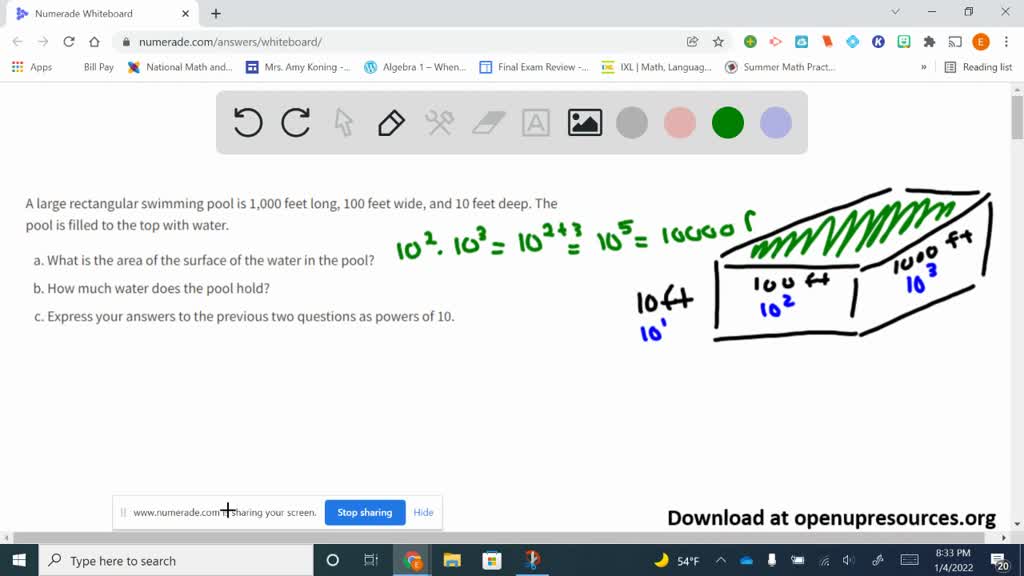Open IXL Math, Language bookmark
This screenshot has height=576, width=1024.
656,67
